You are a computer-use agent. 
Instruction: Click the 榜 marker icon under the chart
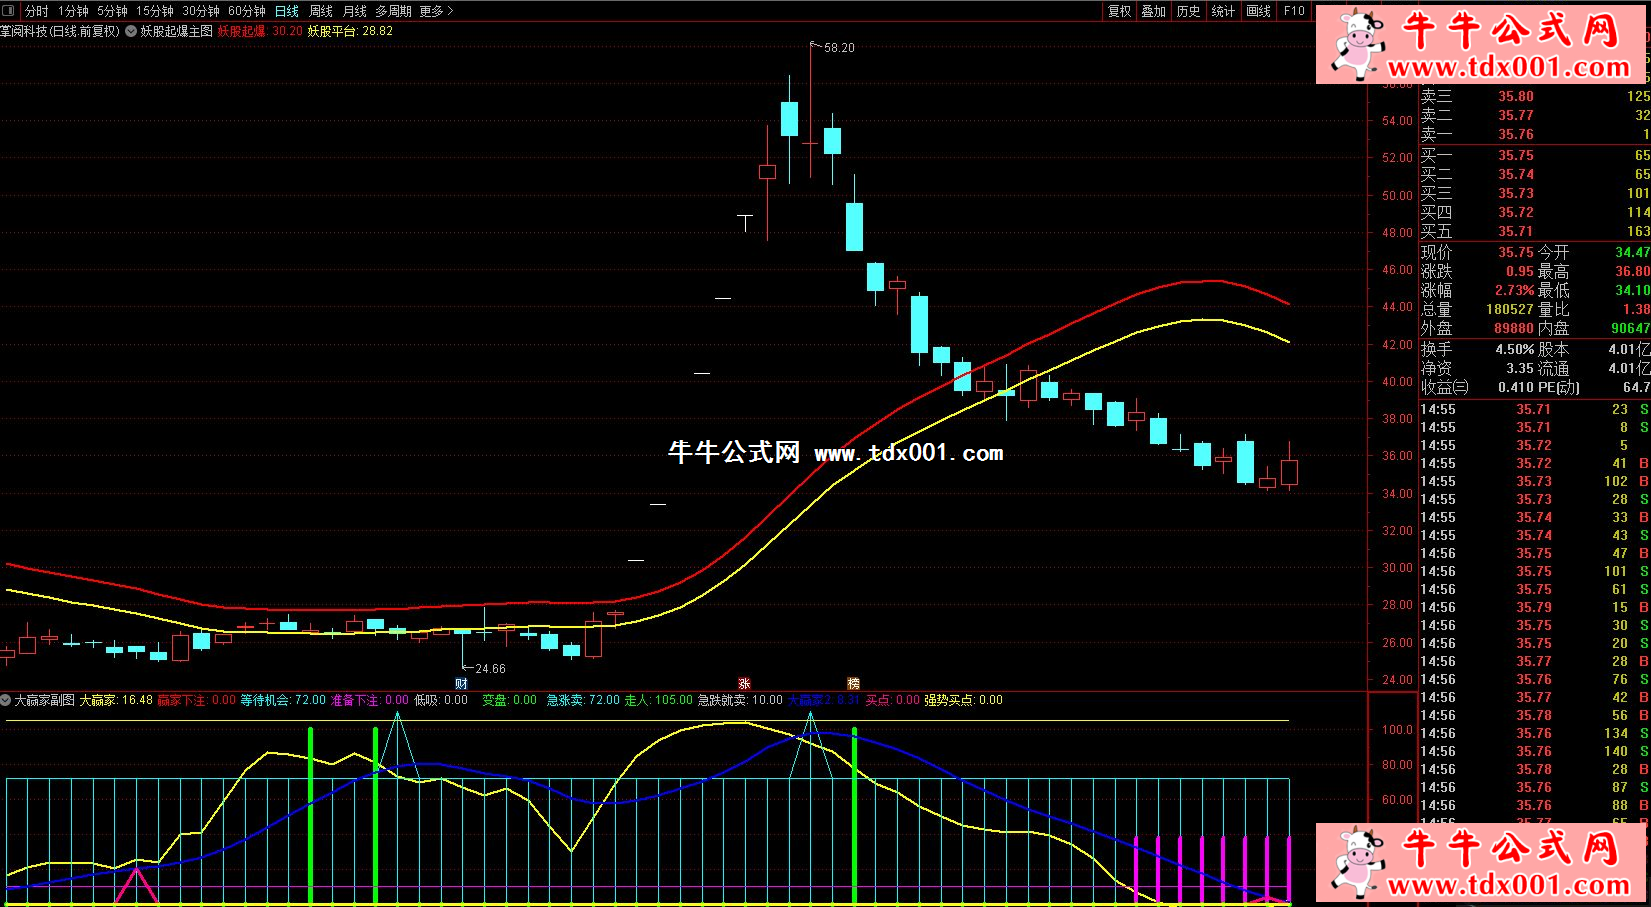point(853,684)
